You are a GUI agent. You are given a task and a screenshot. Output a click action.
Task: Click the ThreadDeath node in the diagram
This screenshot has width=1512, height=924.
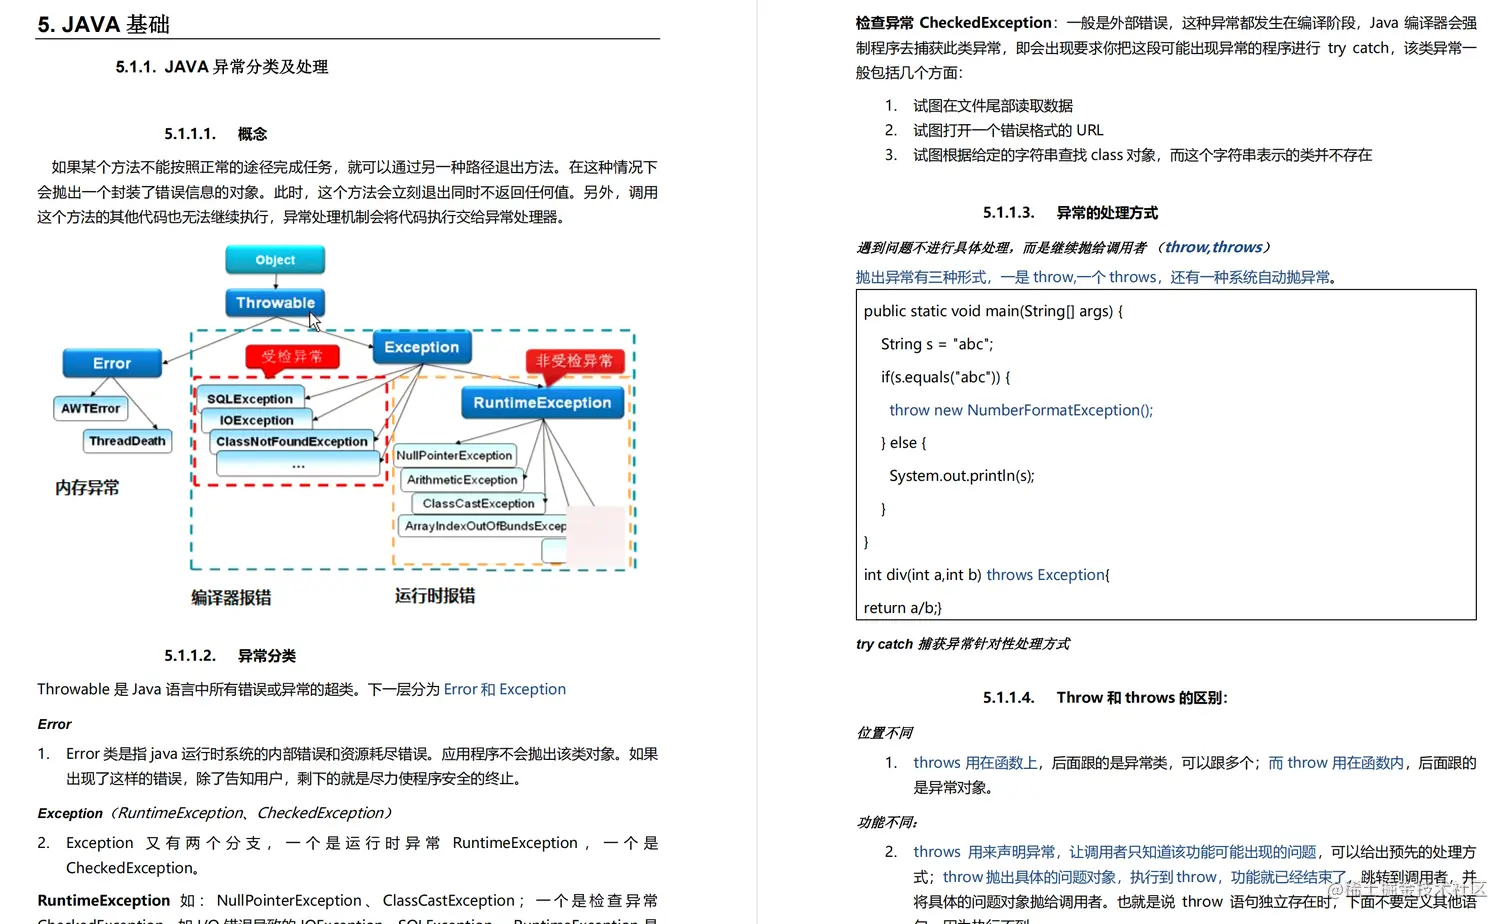click(127, 441)
